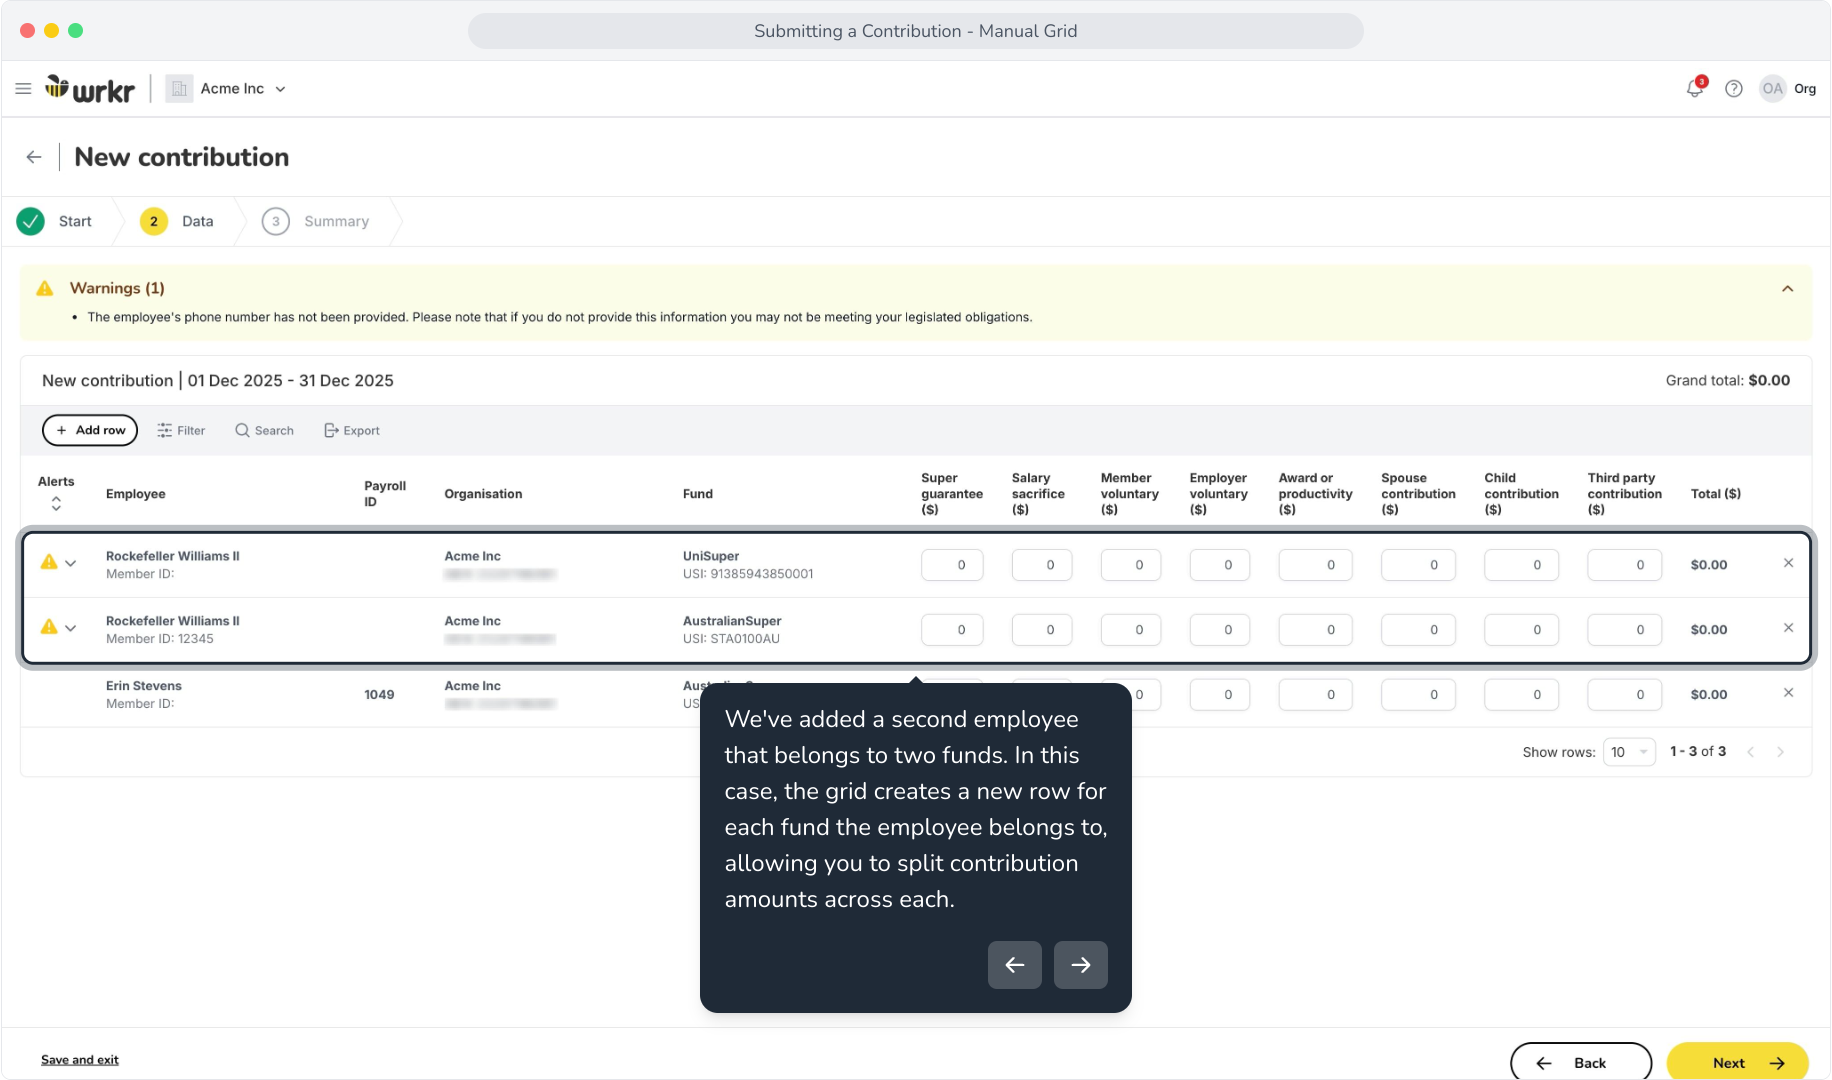Image resolution: width=1832 pixels, height=1080 pixels.
Task: Expand UniSuper row alert chevron
Action: 71,564
